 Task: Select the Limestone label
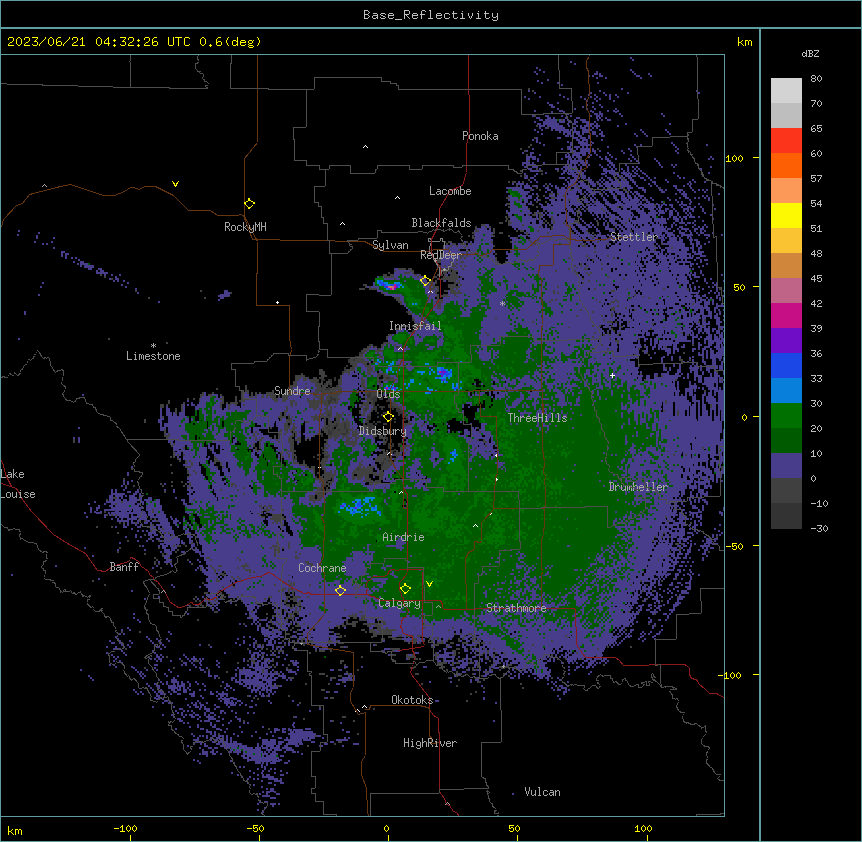pyautogui.click(x=153, y=356)
